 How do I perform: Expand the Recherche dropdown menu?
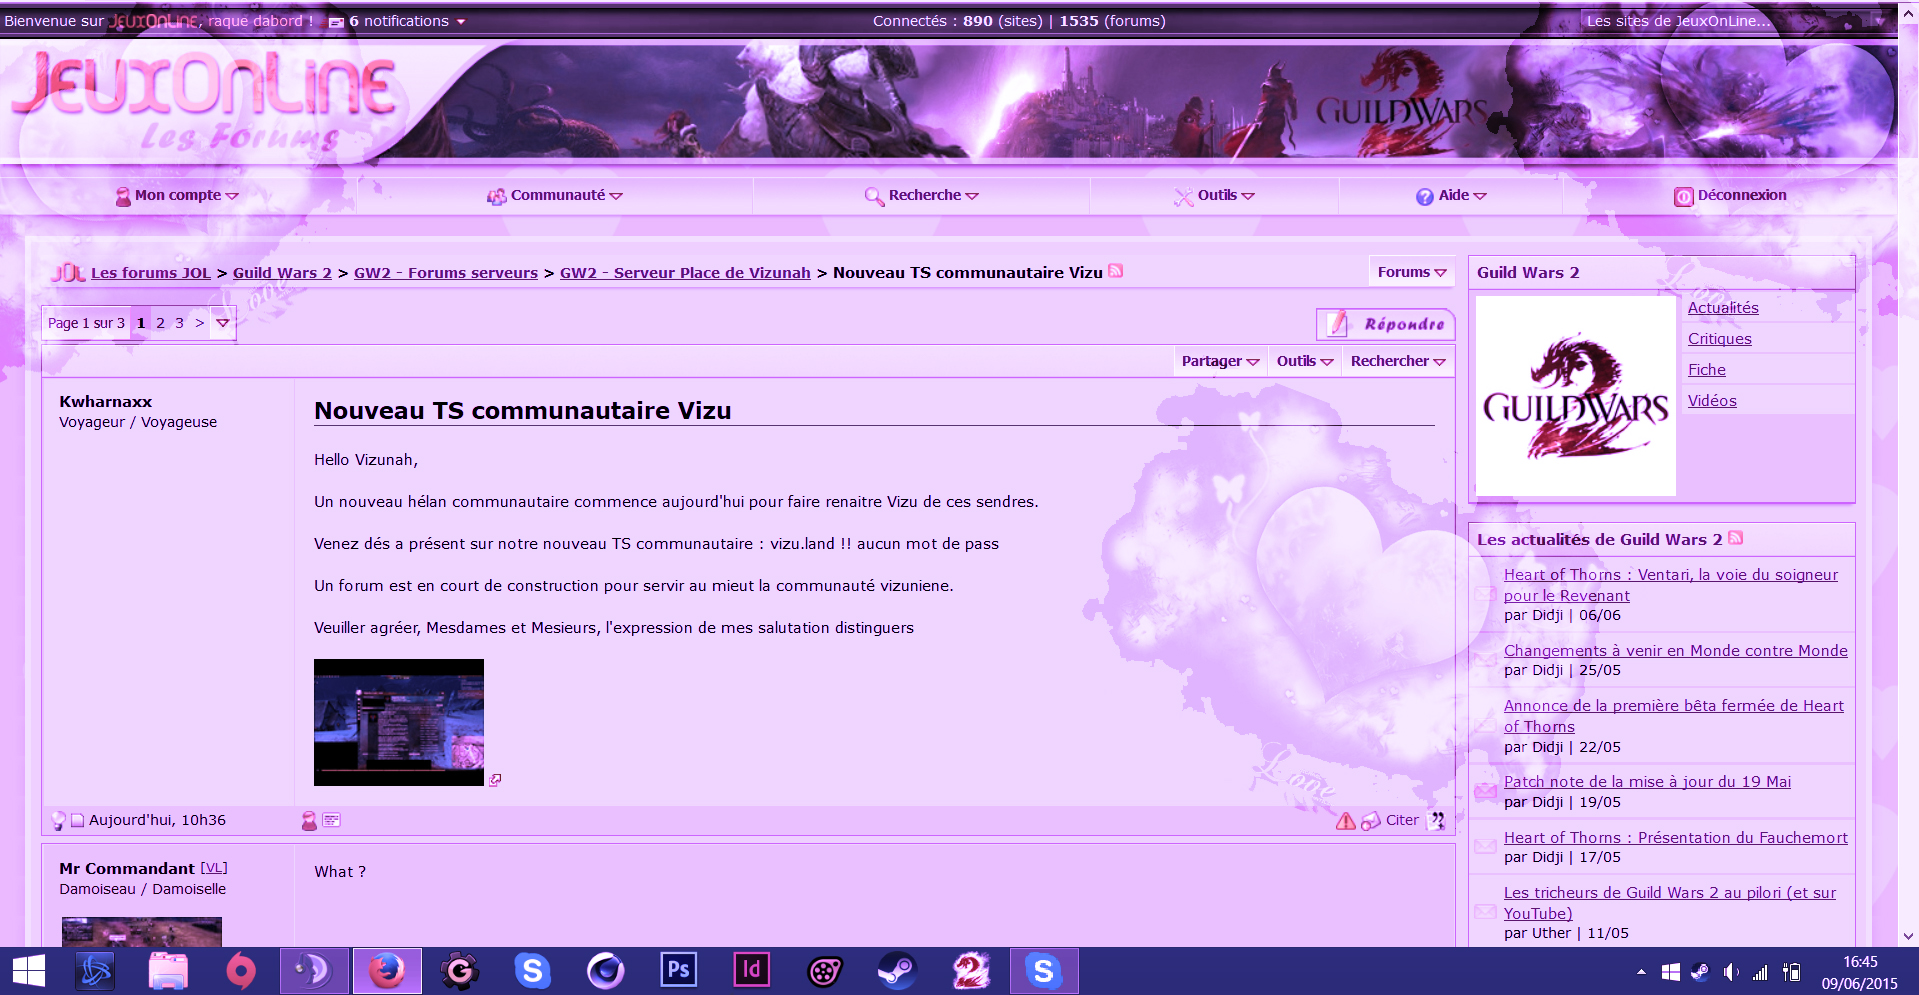tap(922, 195)
